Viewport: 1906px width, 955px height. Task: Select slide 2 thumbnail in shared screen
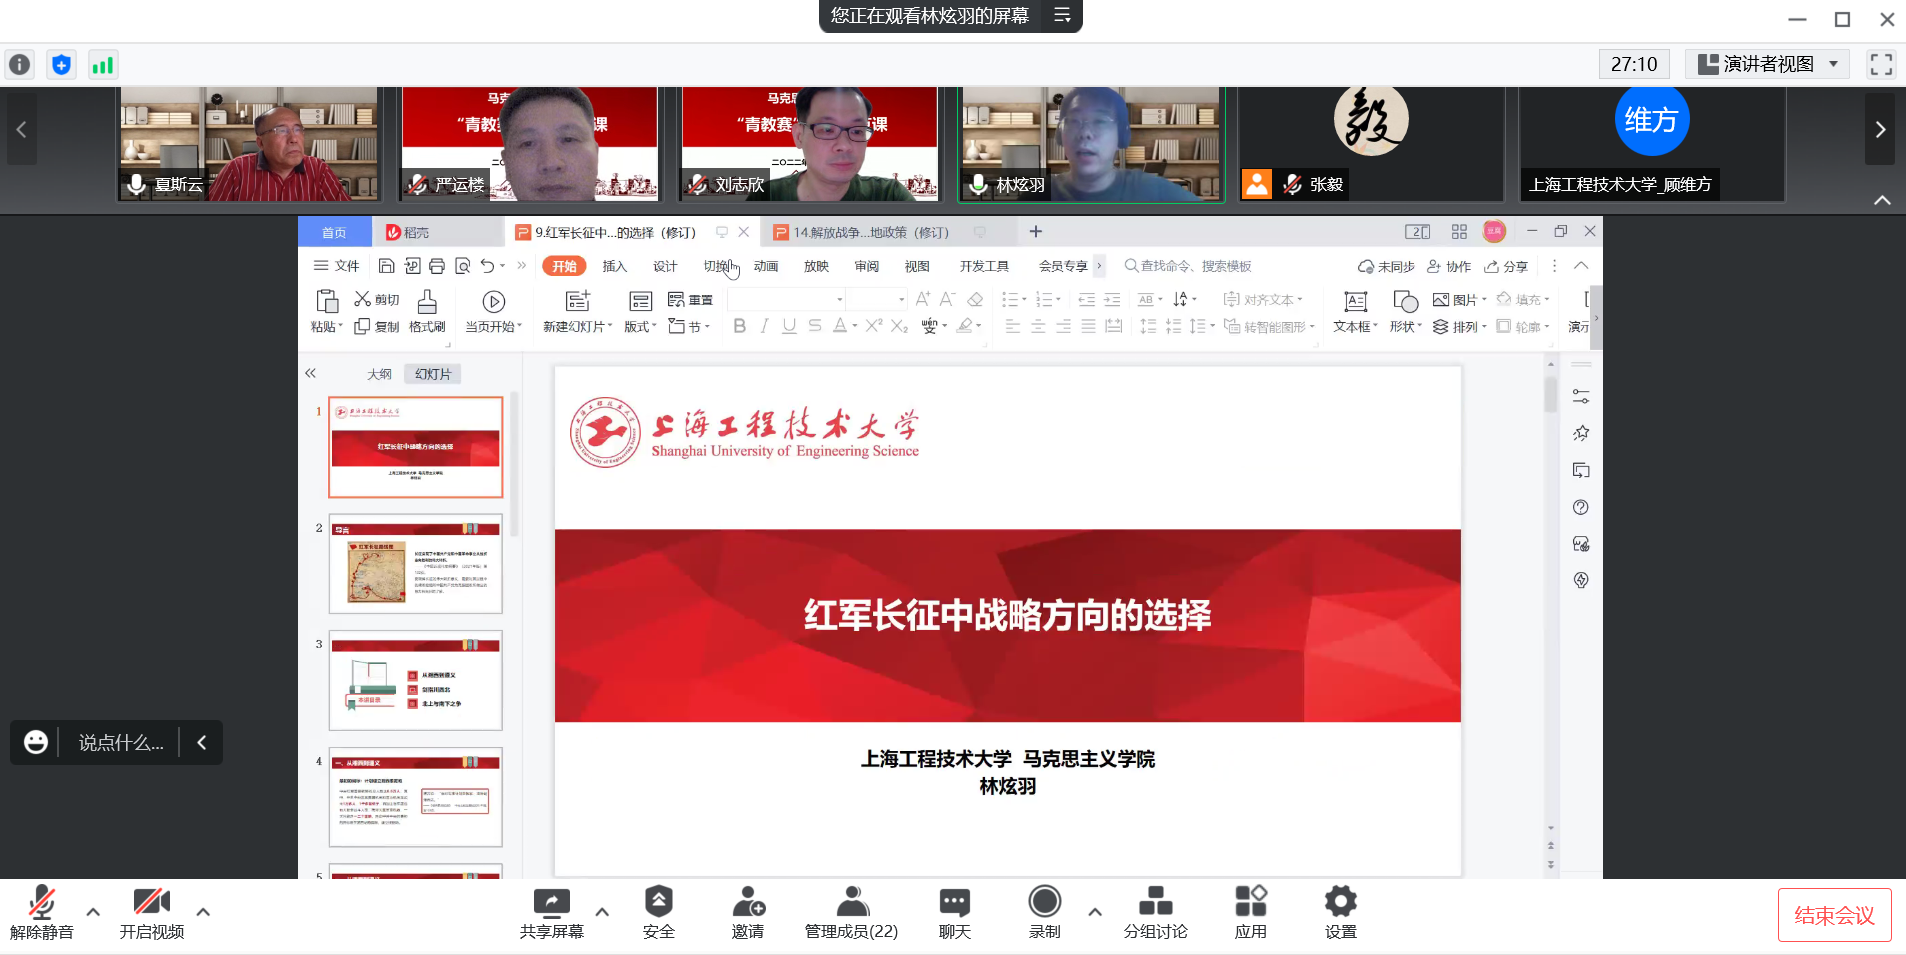coord(416,564)
